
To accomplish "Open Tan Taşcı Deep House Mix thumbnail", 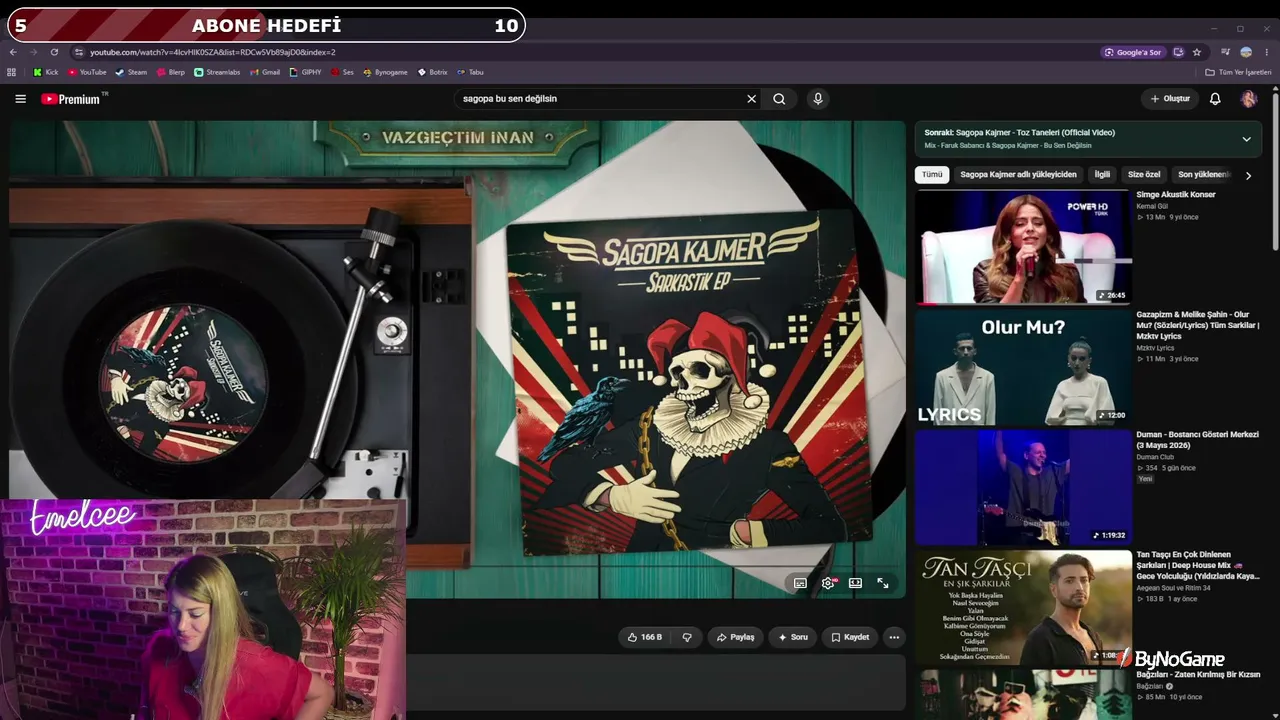I will 1023,606.
